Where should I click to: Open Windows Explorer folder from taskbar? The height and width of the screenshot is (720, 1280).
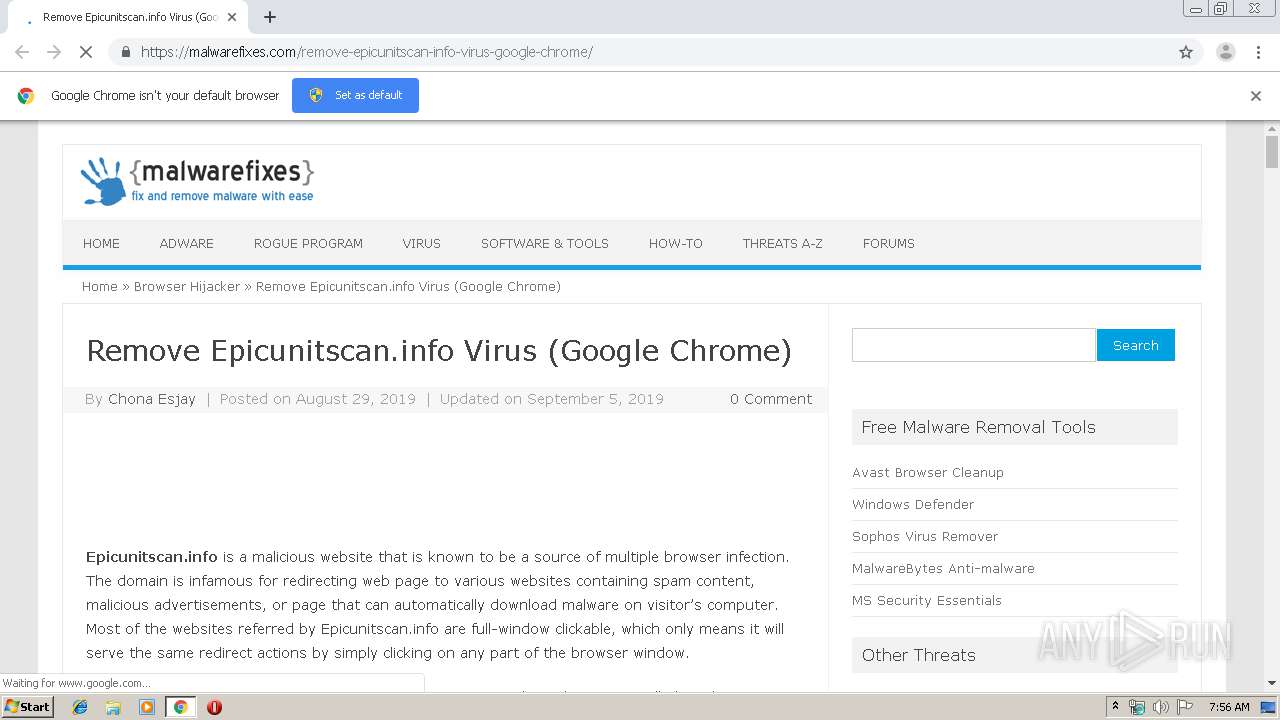(x=113, y=707)
